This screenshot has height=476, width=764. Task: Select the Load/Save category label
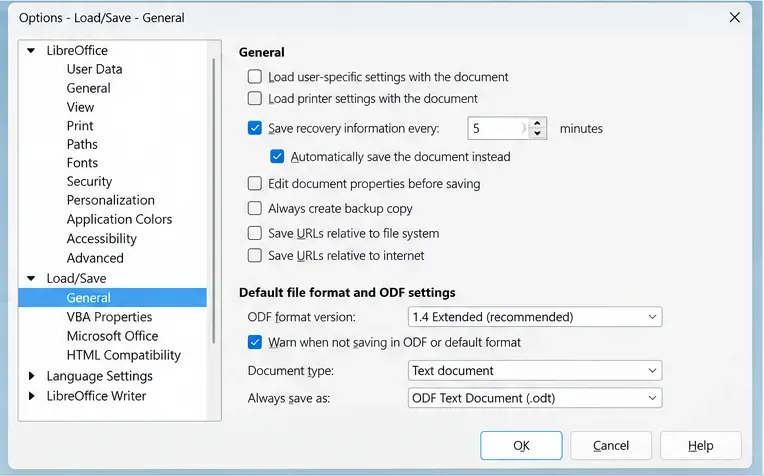tap(76, 279)
